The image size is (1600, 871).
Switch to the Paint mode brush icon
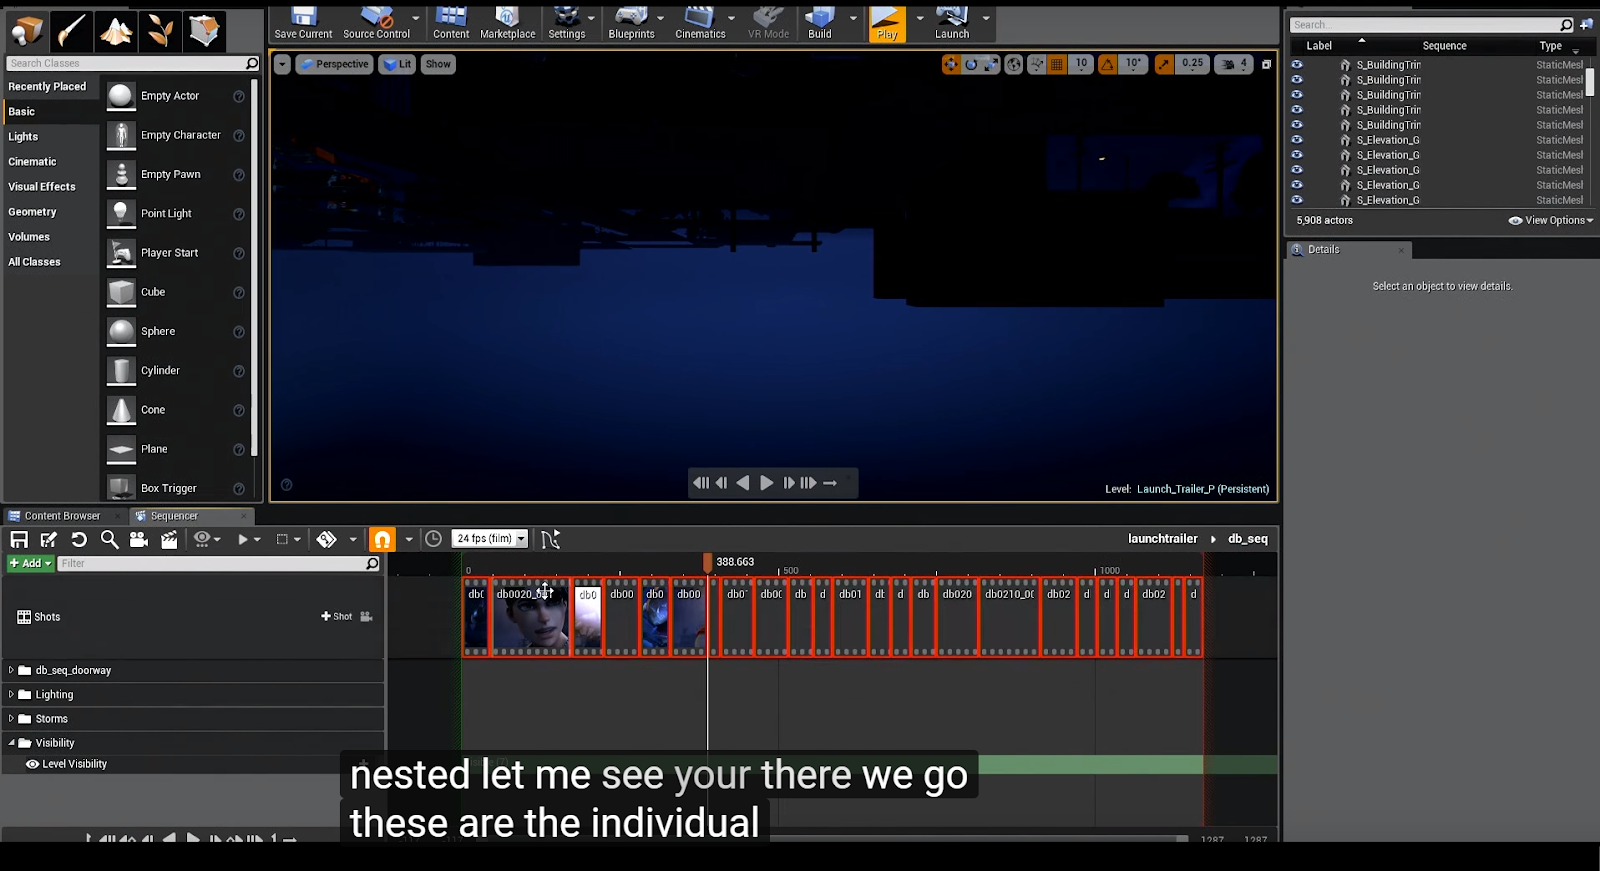(72, 31)
